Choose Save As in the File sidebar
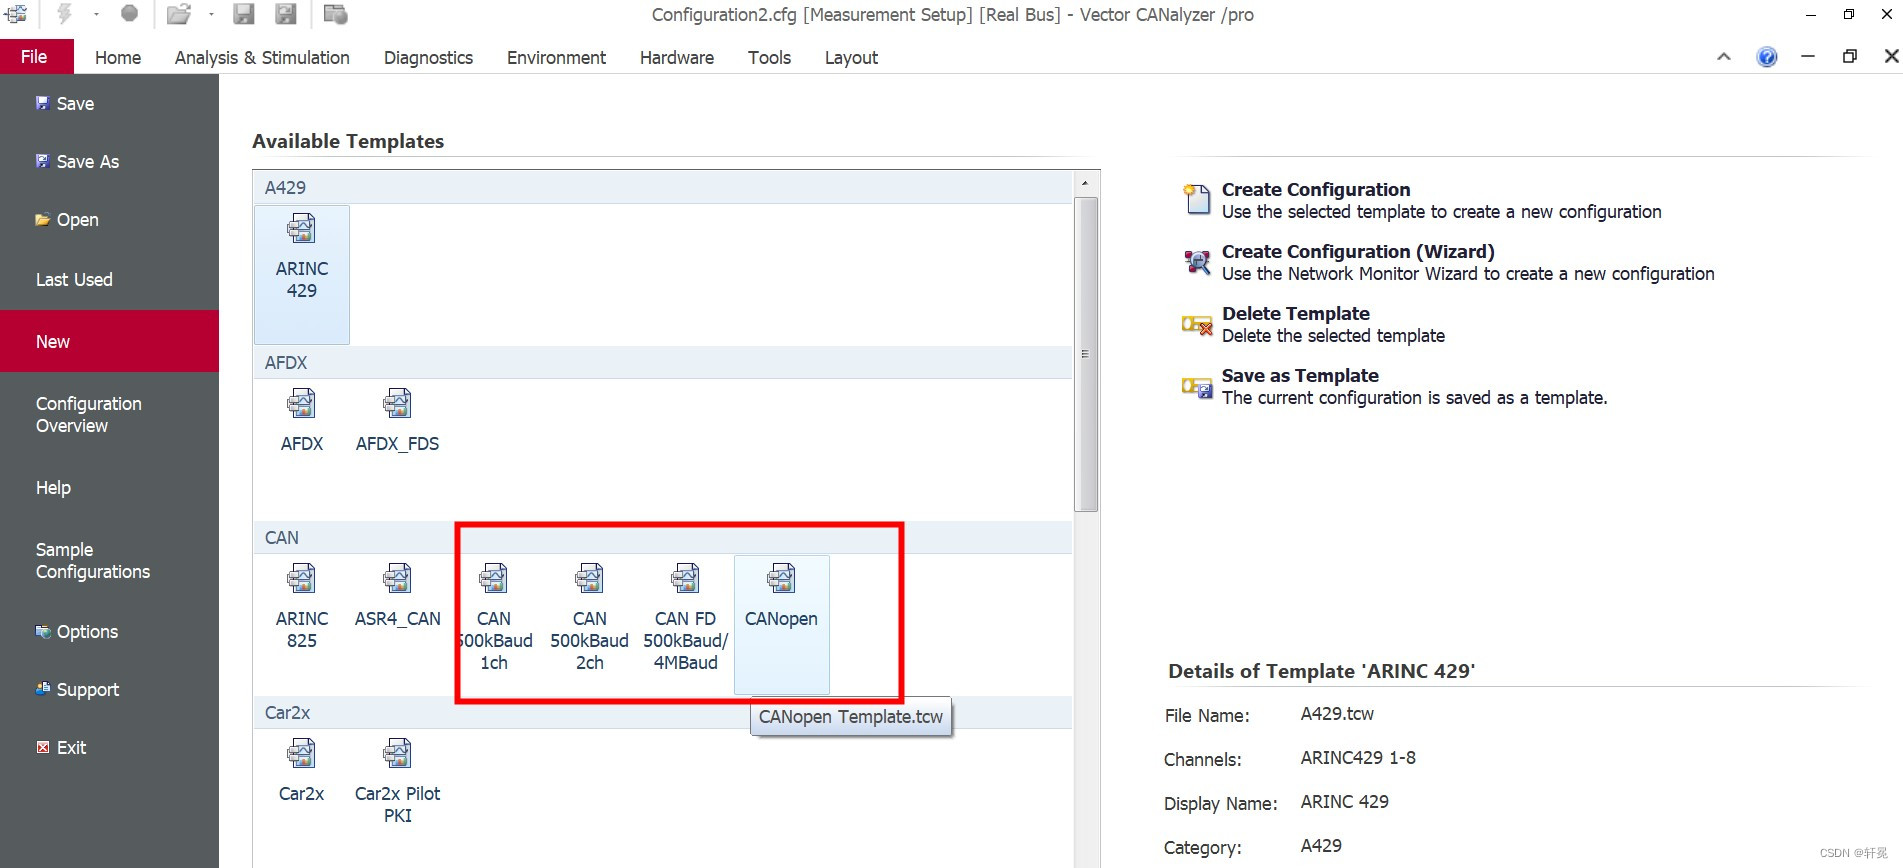The width and height of the screenshot is (1903, 868). click(x=77, y=161)
